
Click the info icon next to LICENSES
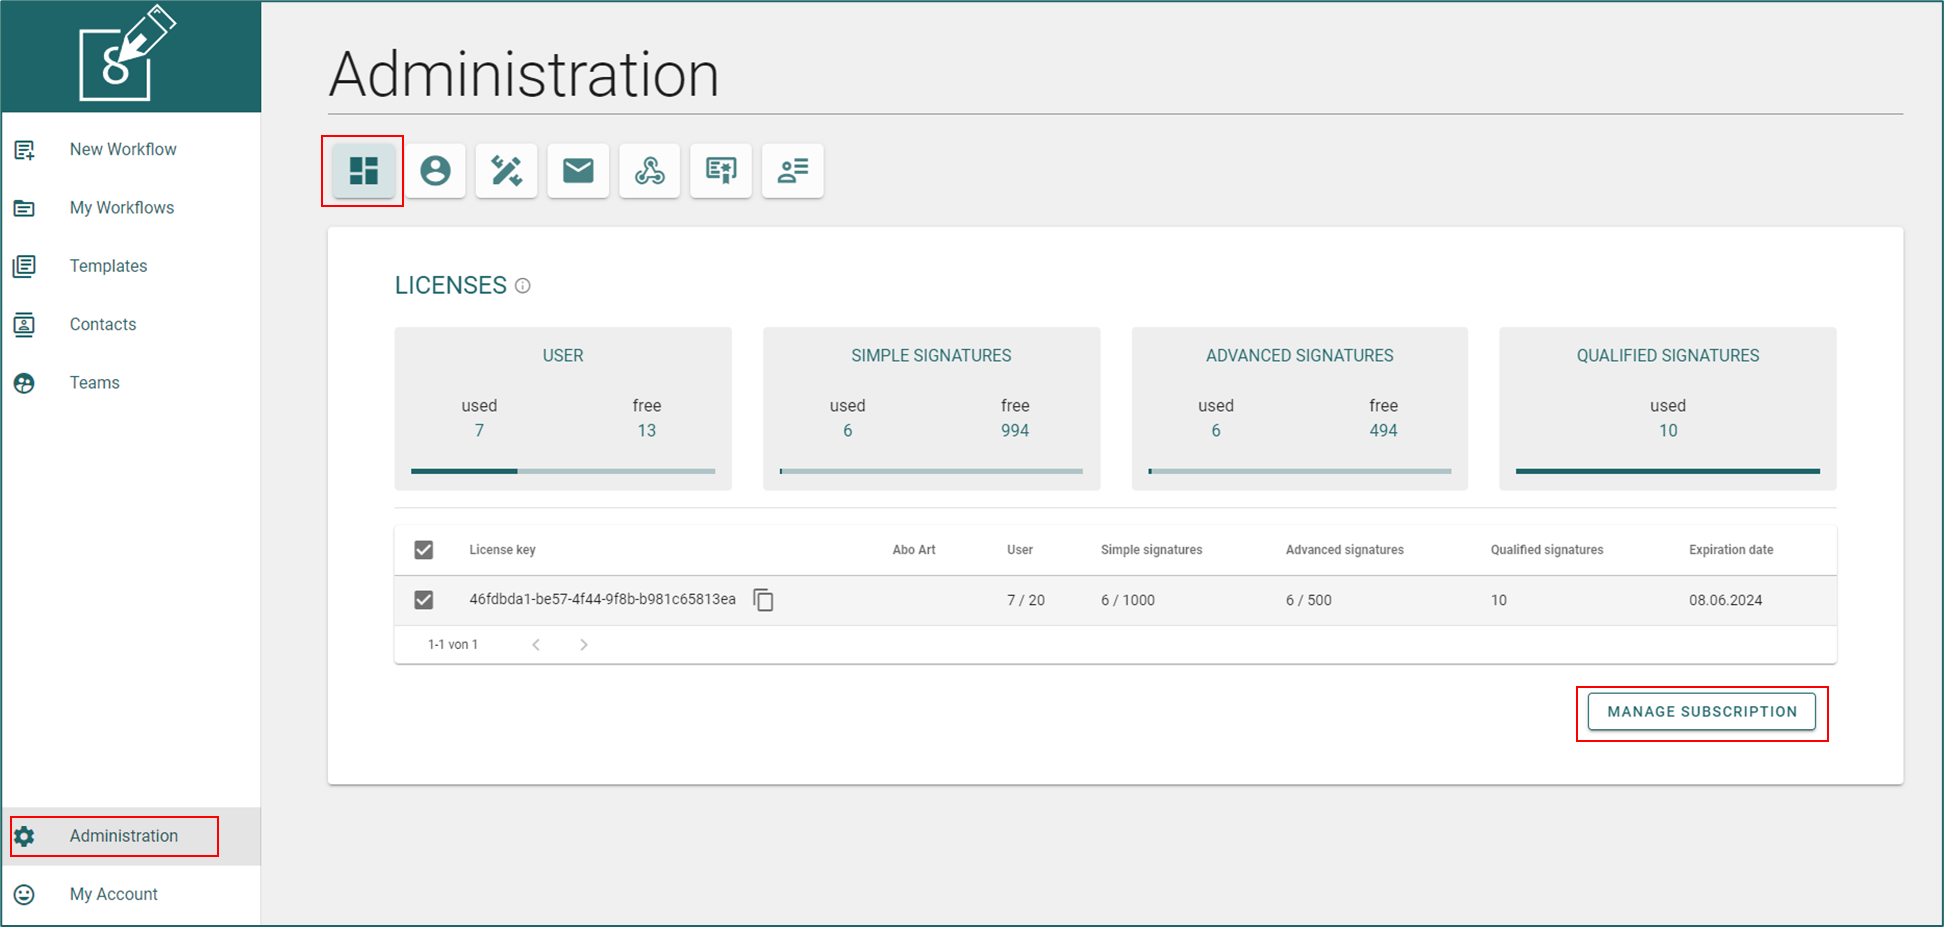click(x=522, y=286)
